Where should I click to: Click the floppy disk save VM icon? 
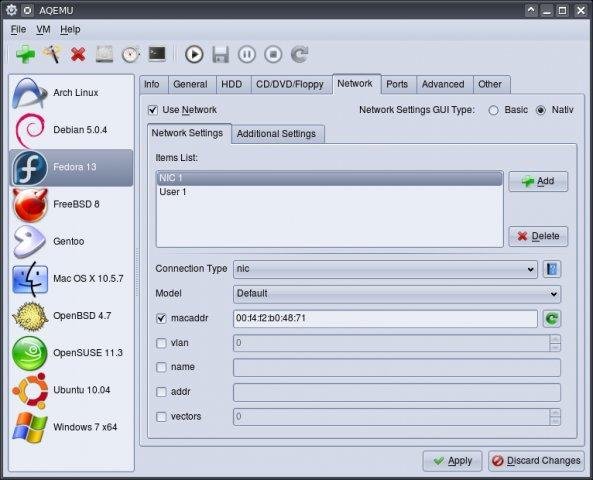220,54
